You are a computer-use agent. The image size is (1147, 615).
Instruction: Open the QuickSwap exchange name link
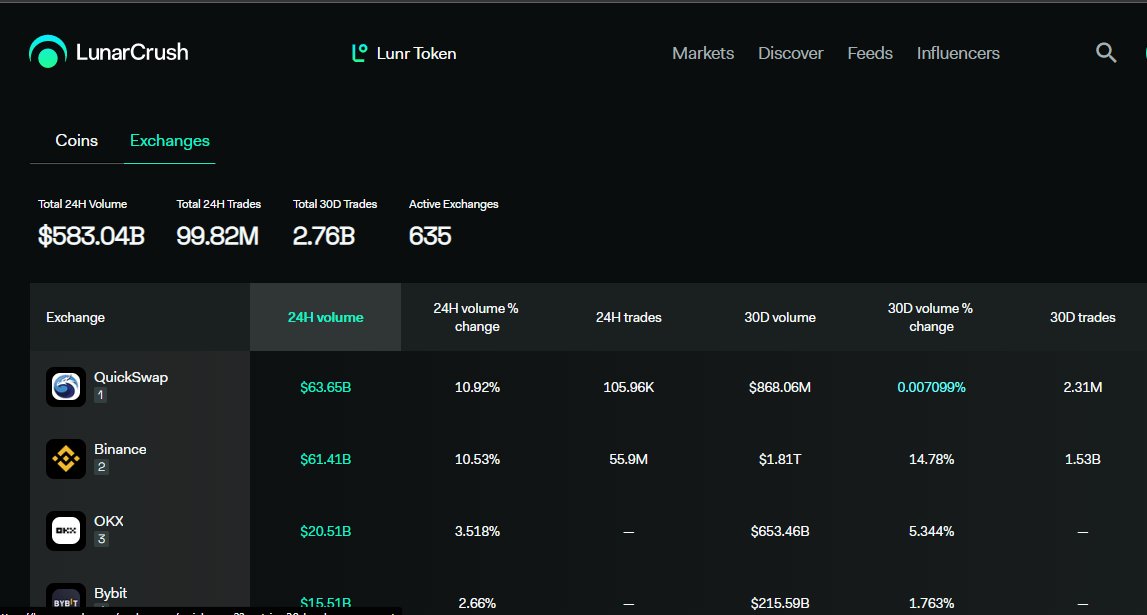[x=131, y=377]
